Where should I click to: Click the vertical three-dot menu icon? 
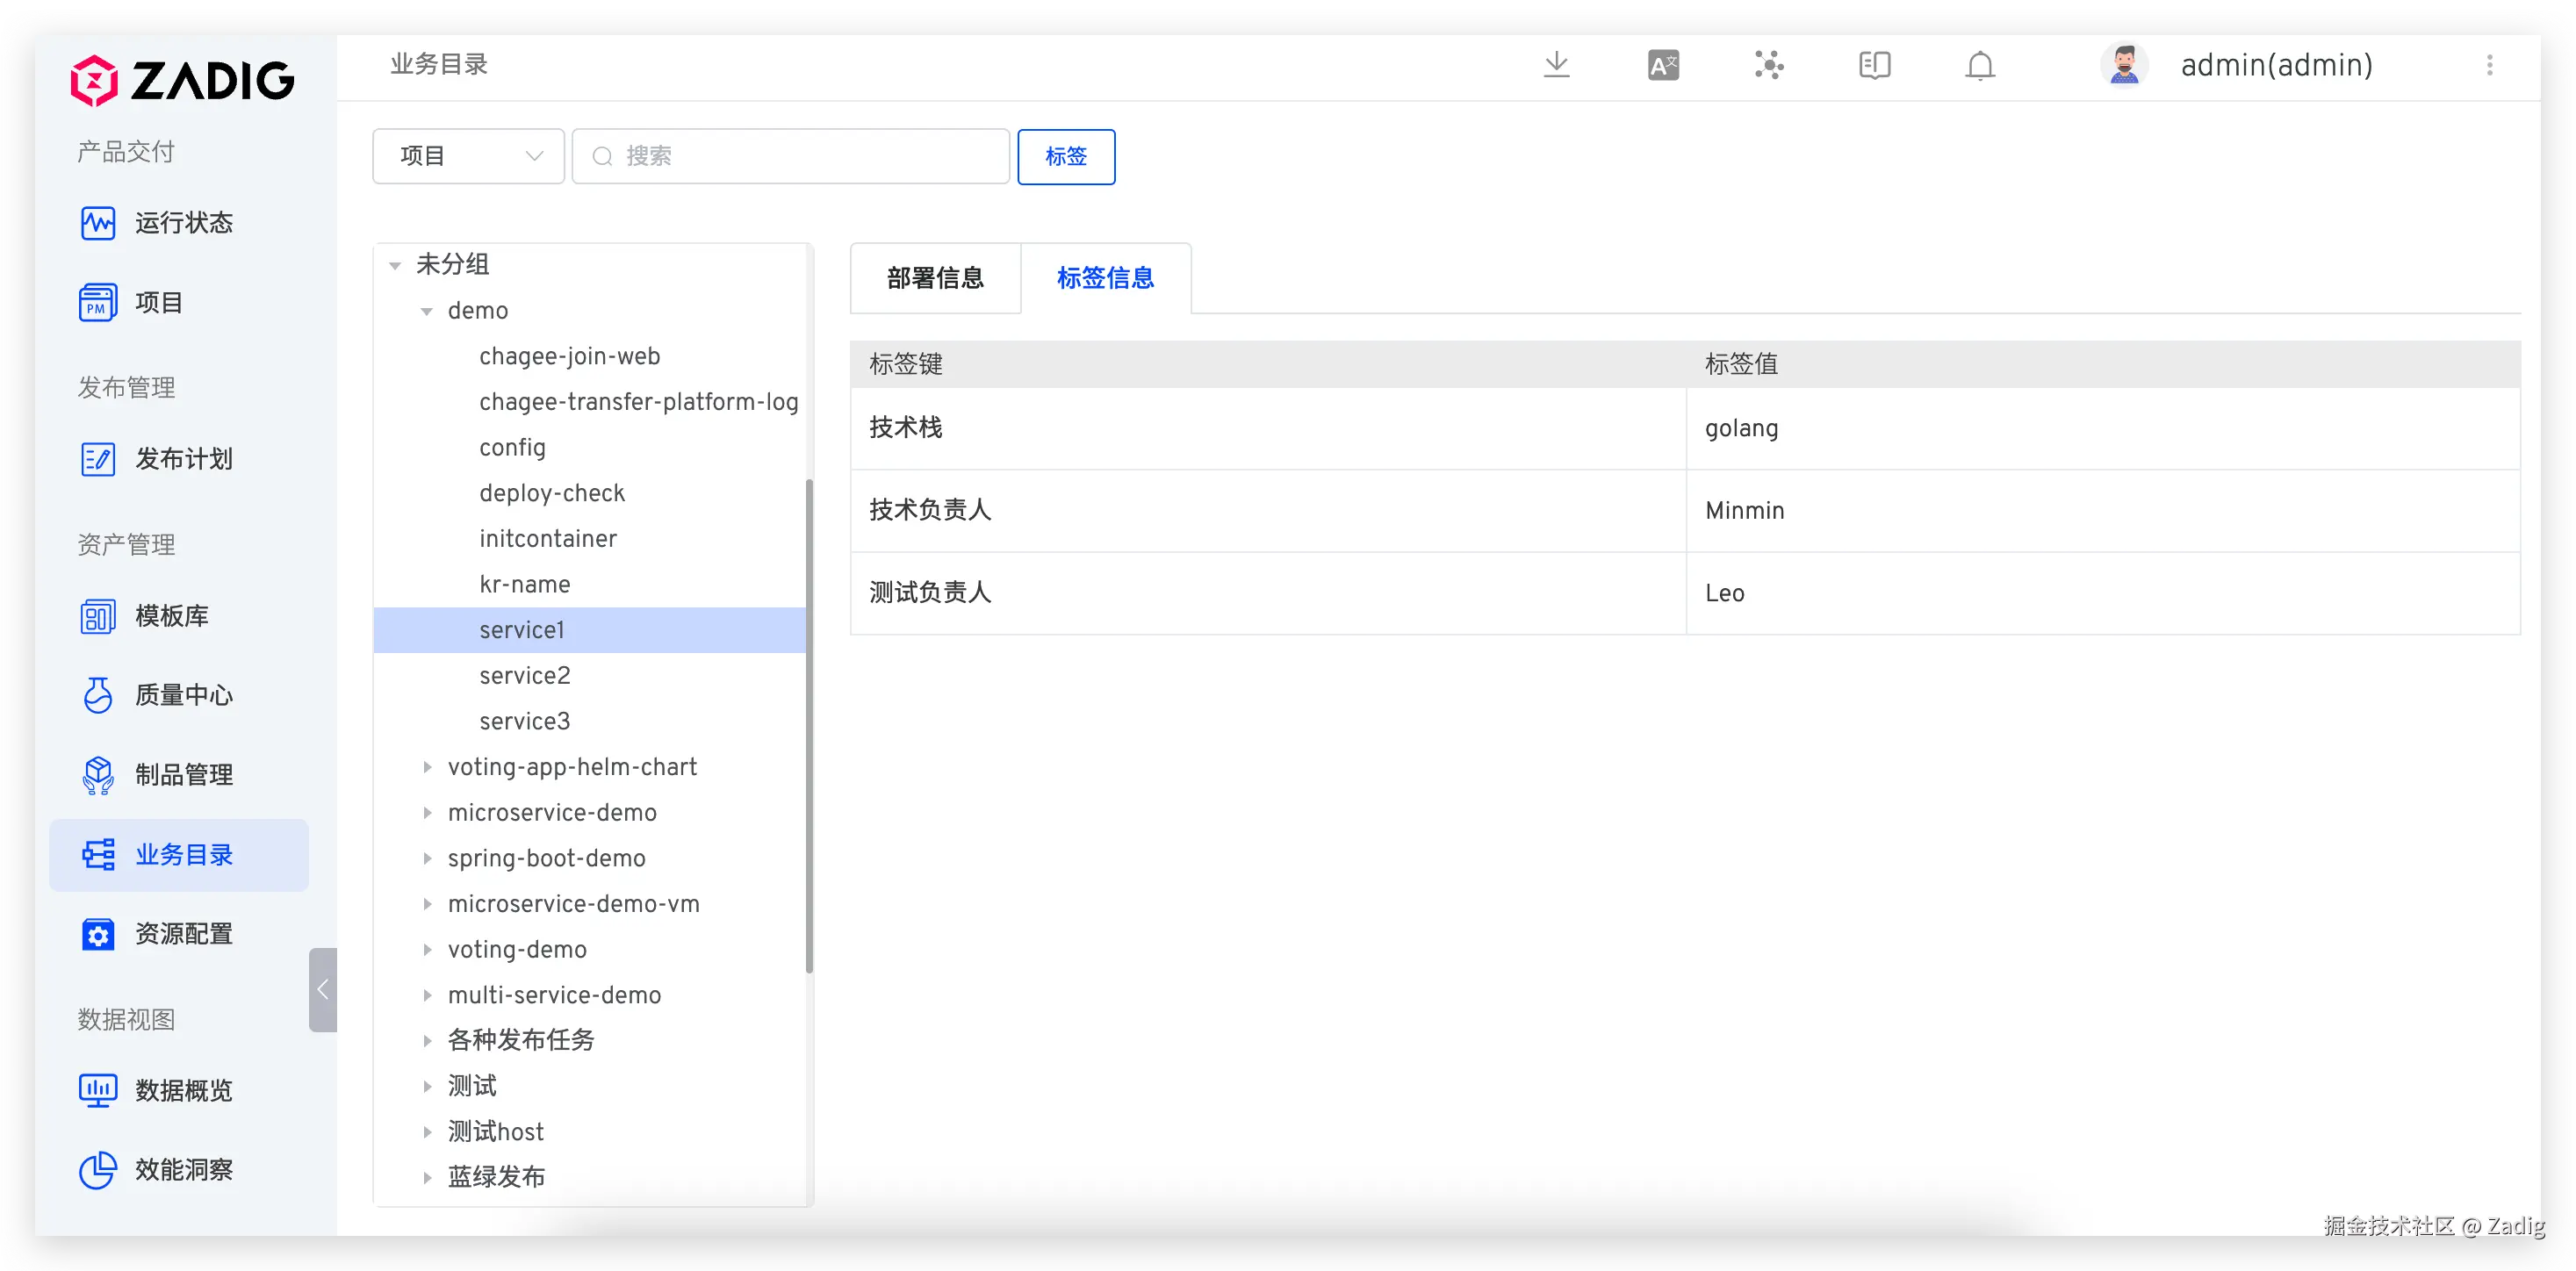coord(2489,66)
